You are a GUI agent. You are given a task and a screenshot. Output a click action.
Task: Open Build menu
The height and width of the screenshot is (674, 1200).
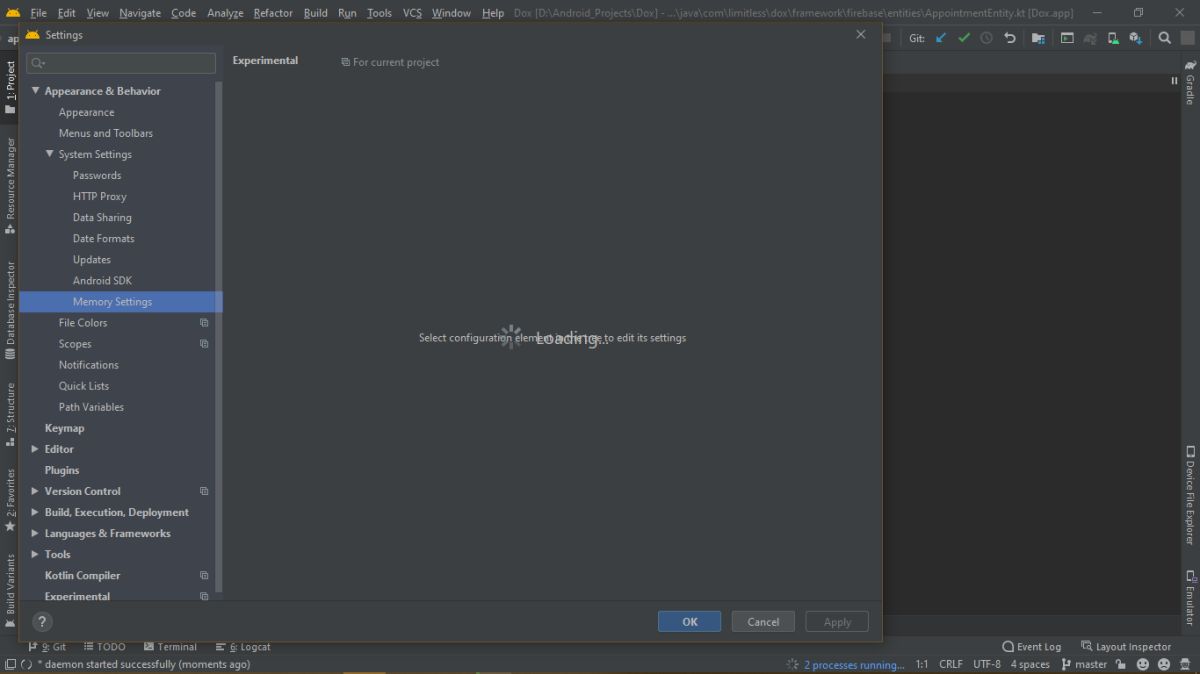tap(316, 13)
